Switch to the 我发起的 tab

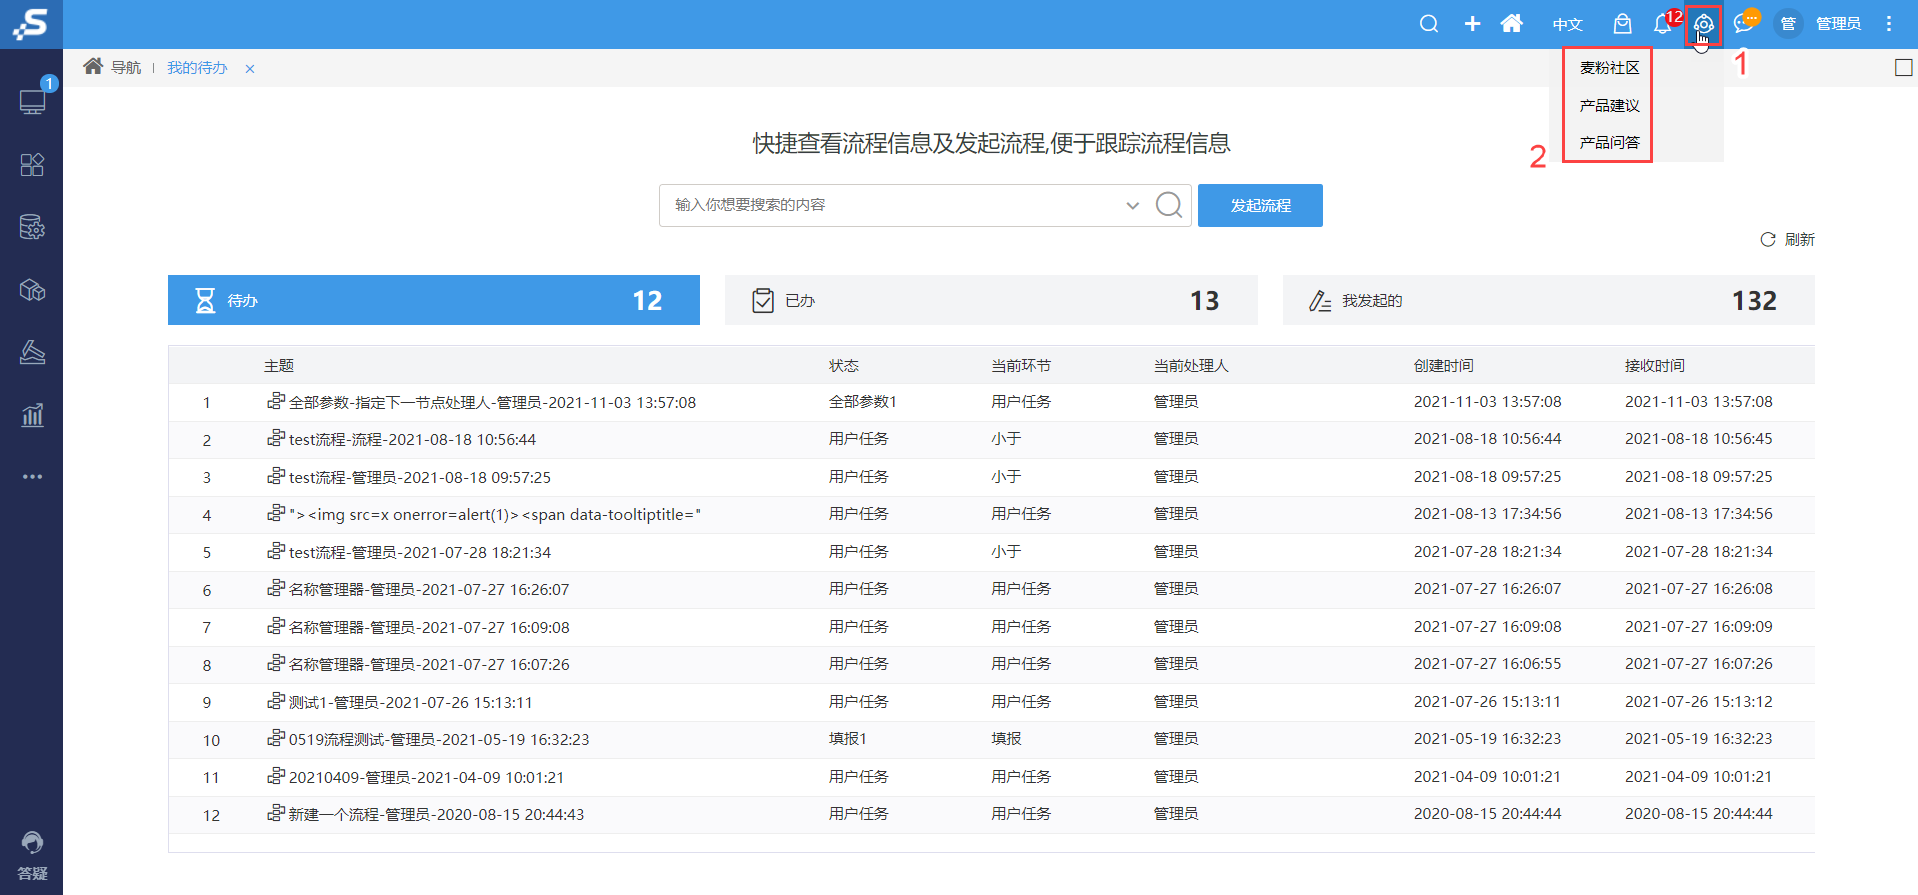1549,300
